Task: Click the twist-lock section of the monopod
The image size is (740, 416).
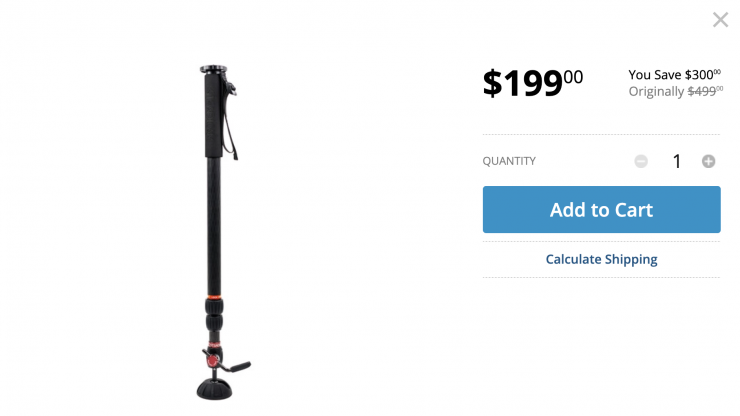Action: click(214, 317)
